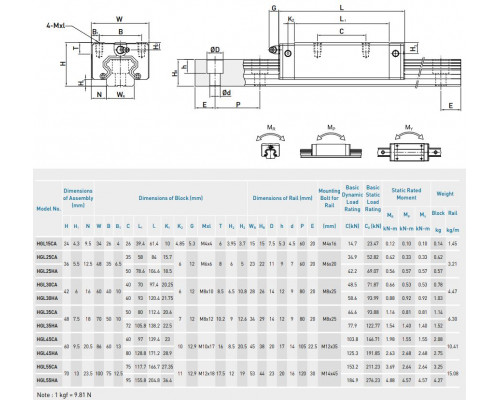
Task: Click the Static Rated Moment header
Action: click(406, 194)
